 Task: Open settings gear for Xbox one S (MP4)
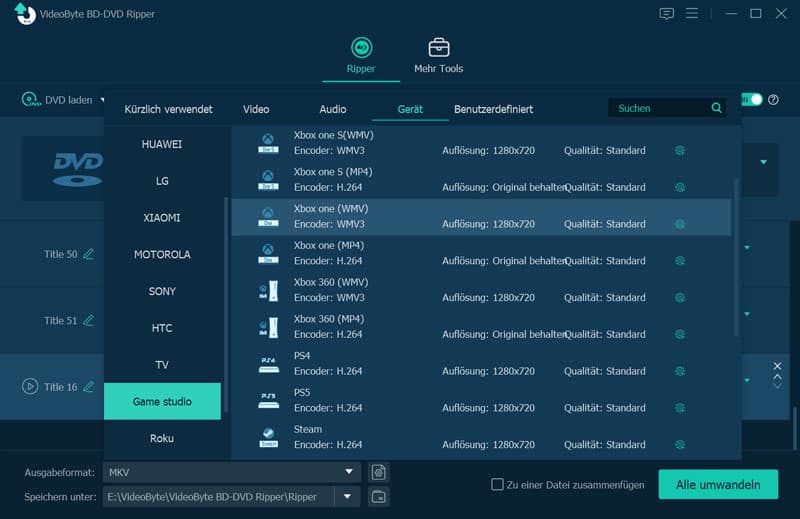680,187
